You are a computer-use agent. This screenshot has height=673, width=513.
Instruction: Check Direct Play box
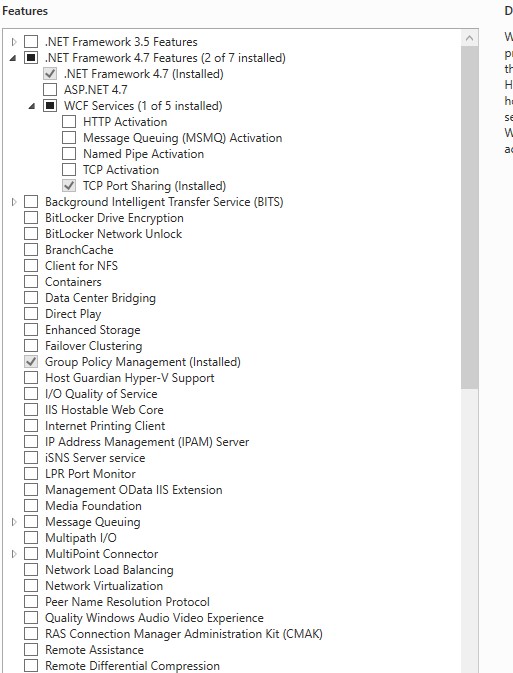pos(31,314)
